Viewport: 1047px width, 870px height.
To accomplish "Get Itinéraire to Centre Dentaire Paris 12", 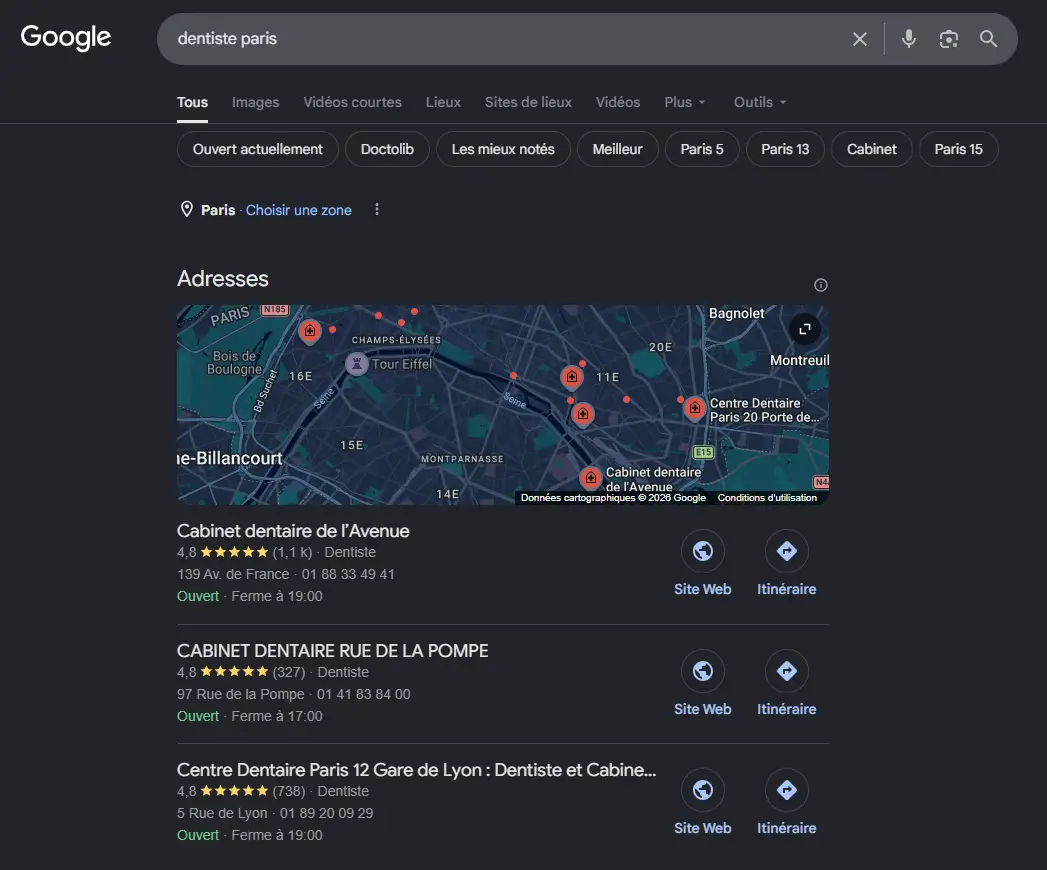I will [x=787, y=802].
